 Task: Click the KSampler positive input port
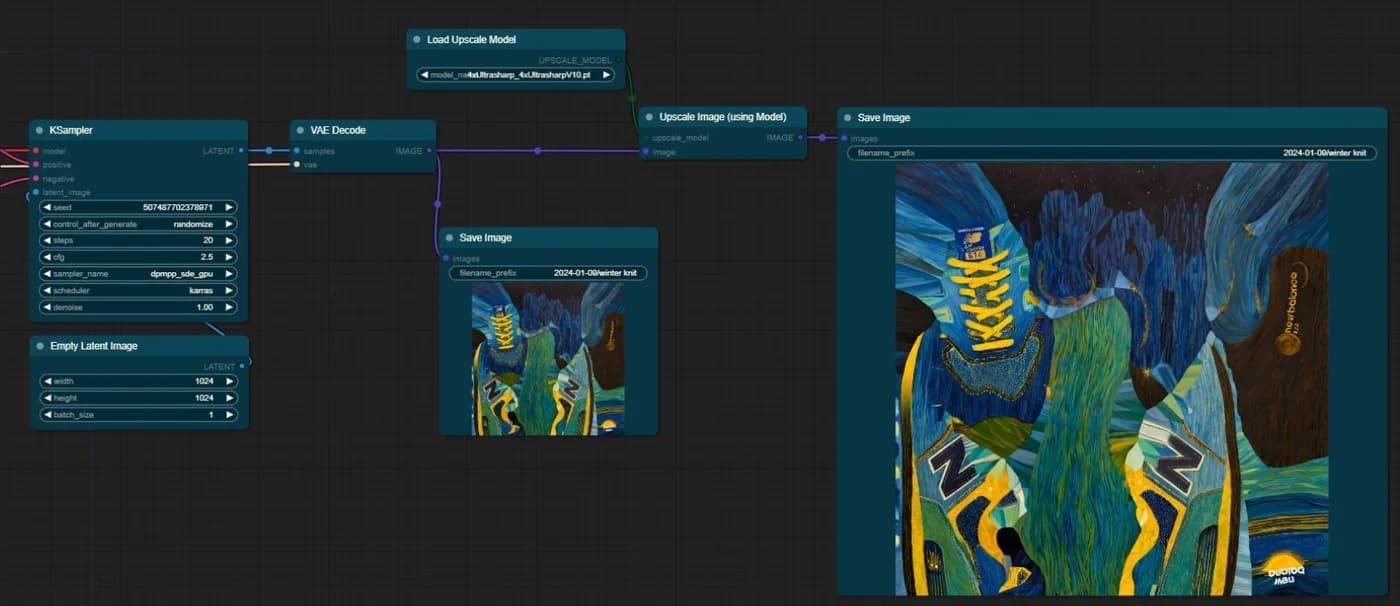(36, 164)
